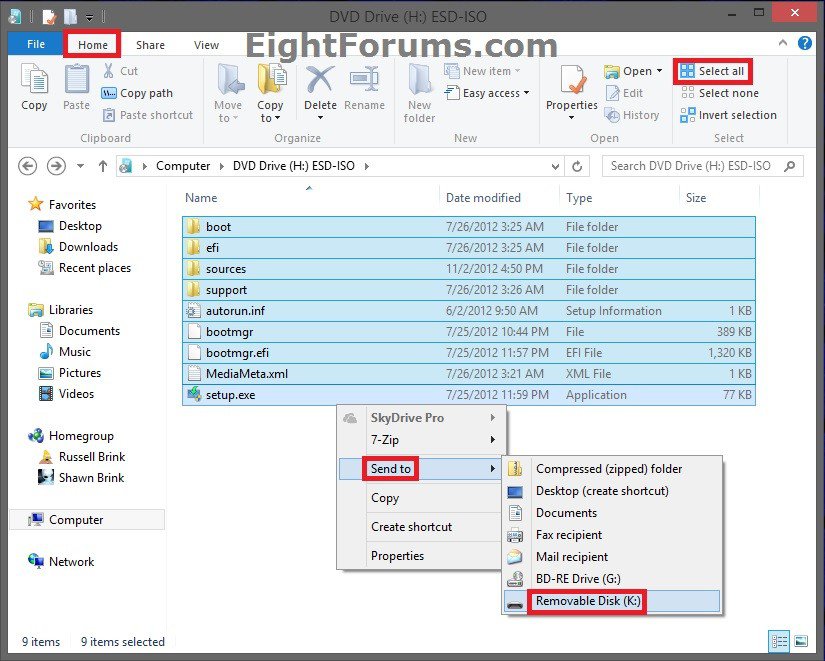Click Computer in the address breadcrumb
This screenshot has width=825, height=661.
[x=183, y=166]
